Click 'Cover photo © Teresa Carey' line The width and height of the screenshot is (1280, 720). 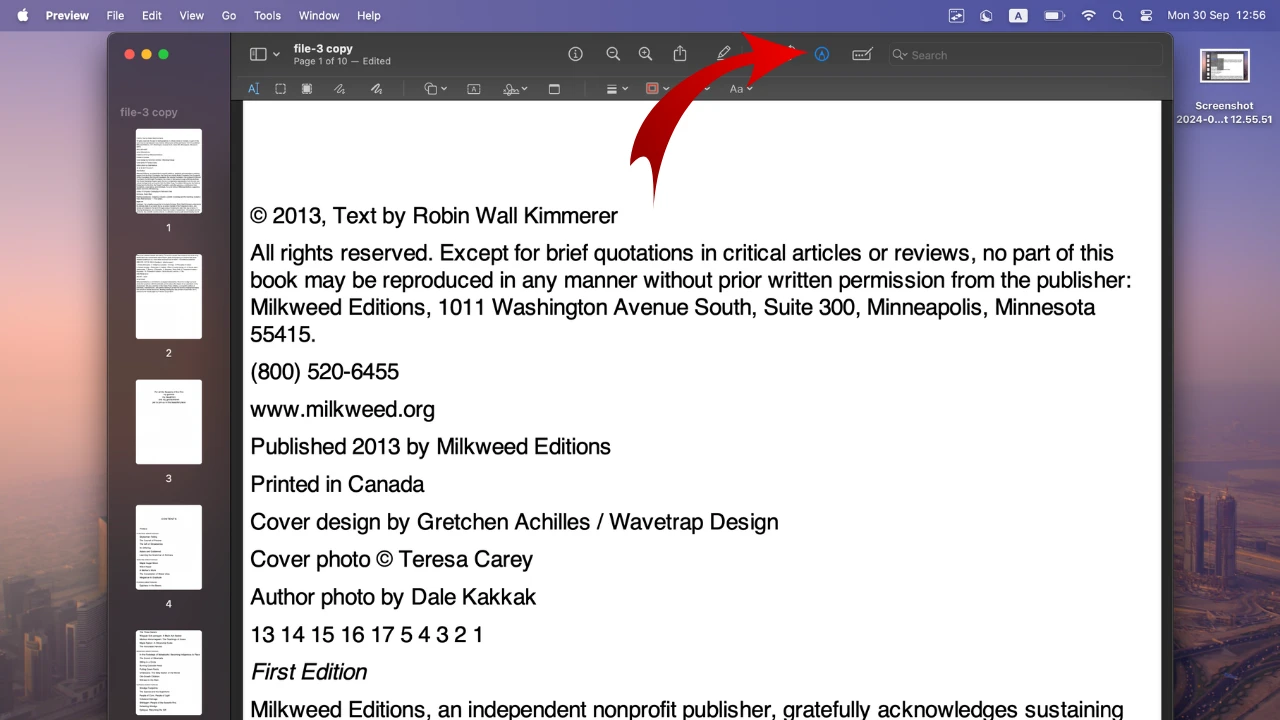391,559
